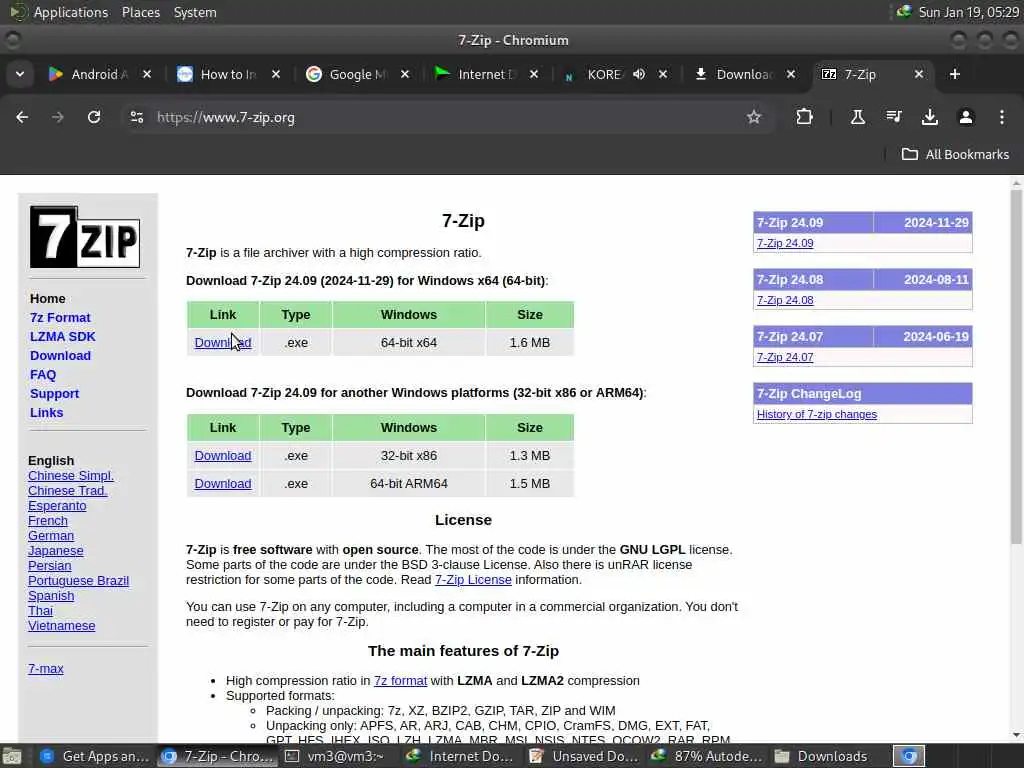Switch language to Esperanto
The width and height of the screenshot is (1024, 768).
click(x=57, y=505)
